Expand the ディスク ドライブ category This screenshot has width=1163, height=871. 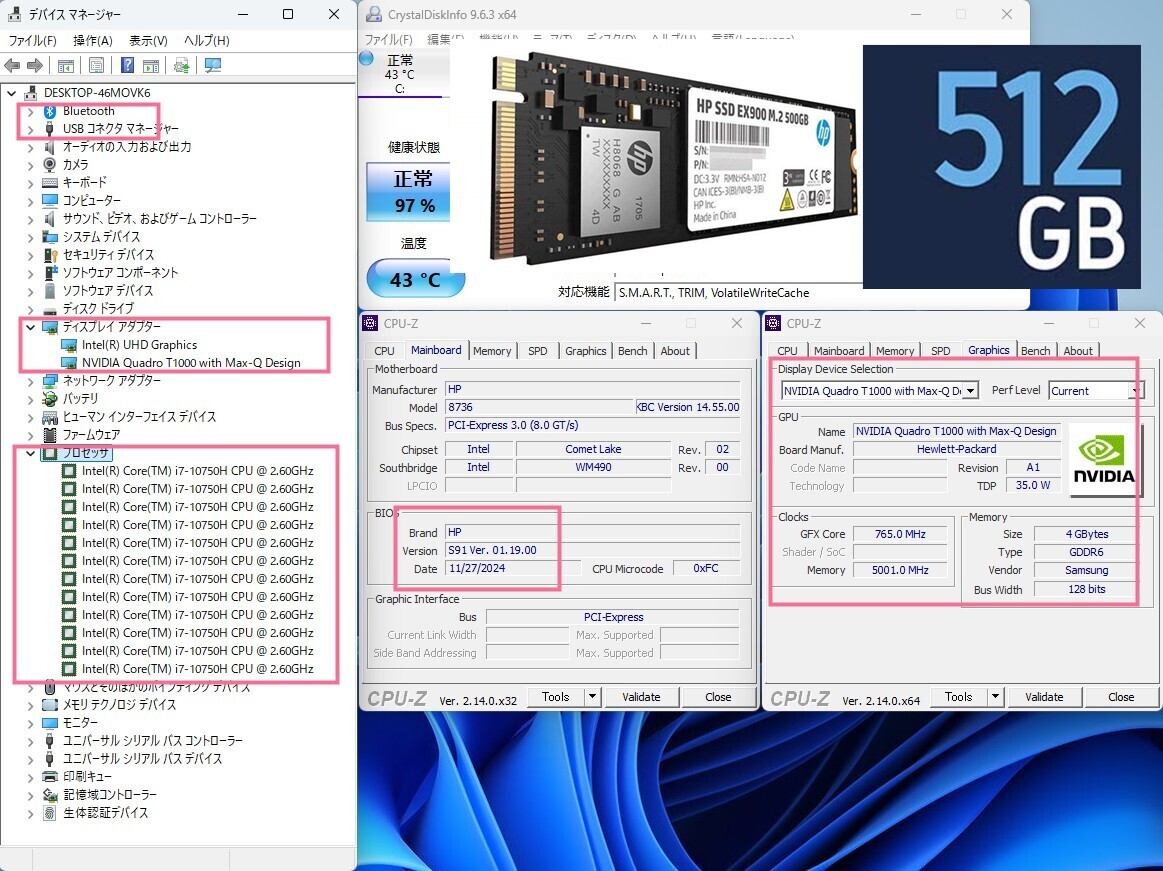pyautogui.click(x=30, y=309)
